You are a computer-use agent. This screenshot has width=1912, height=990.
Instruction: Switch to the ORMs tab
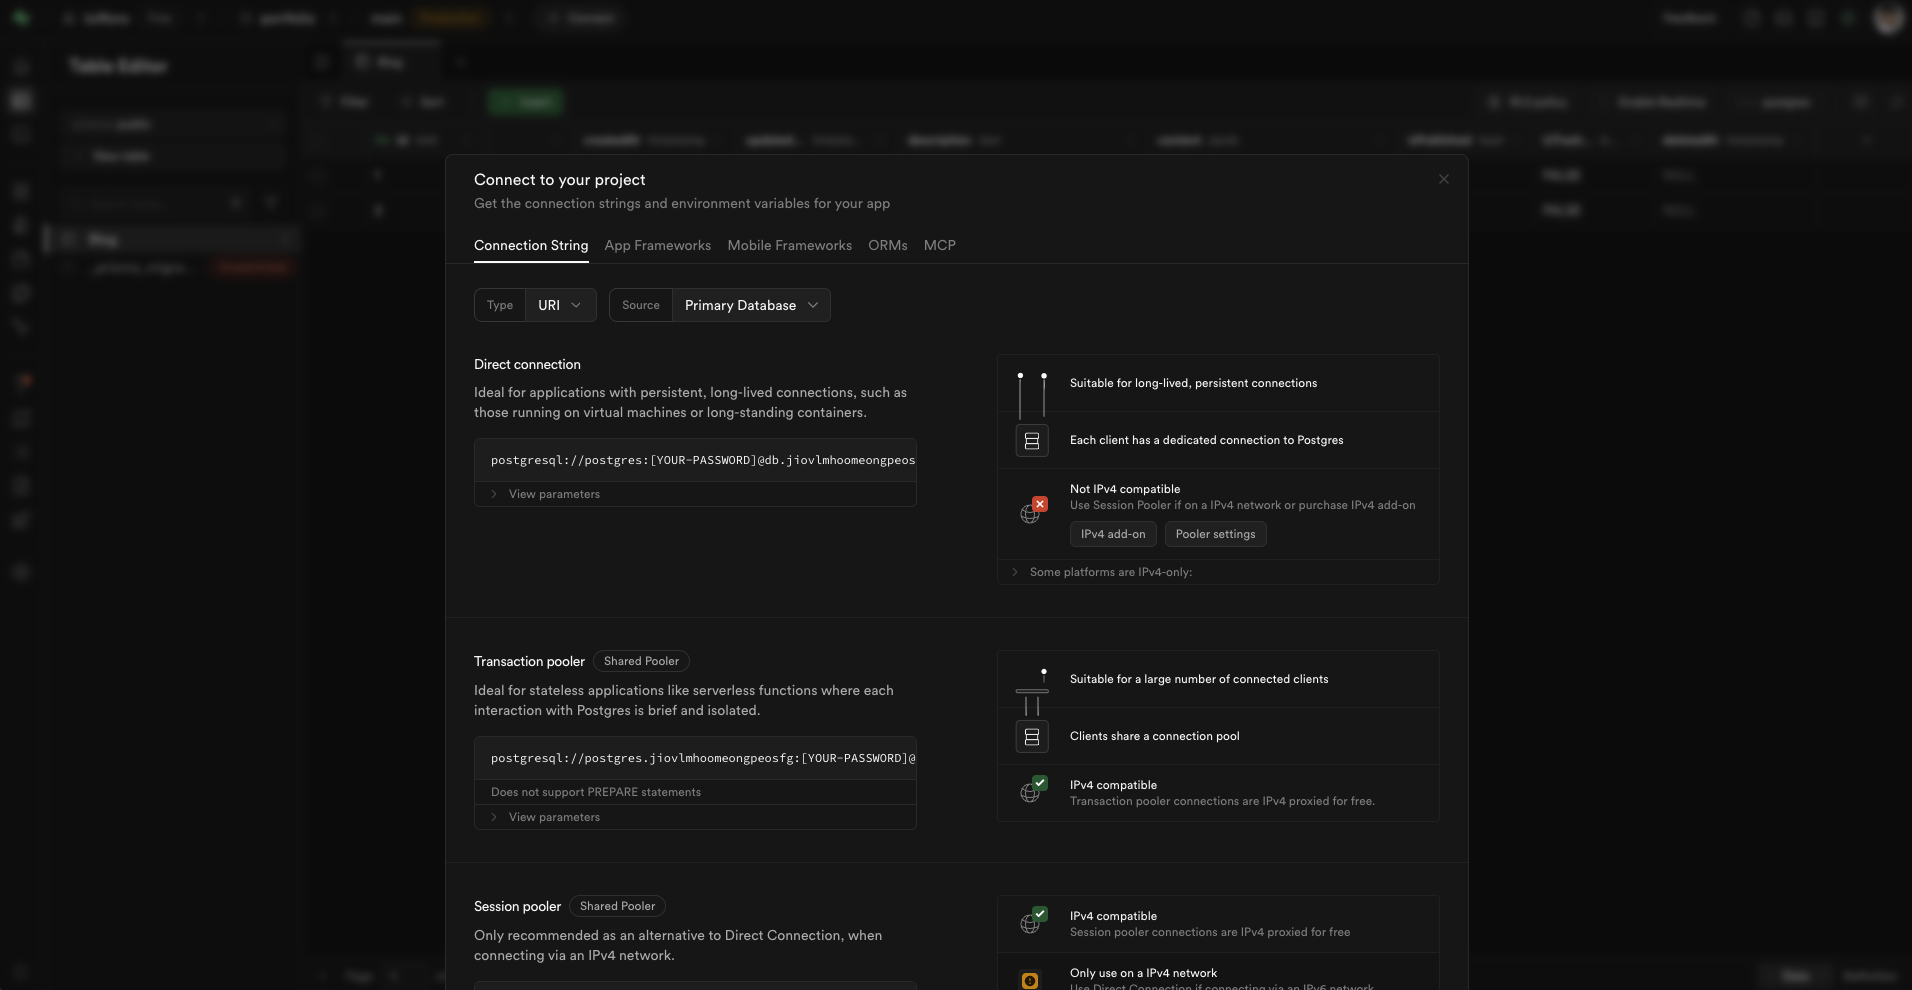pyautogui.click(x=887, y=246)
